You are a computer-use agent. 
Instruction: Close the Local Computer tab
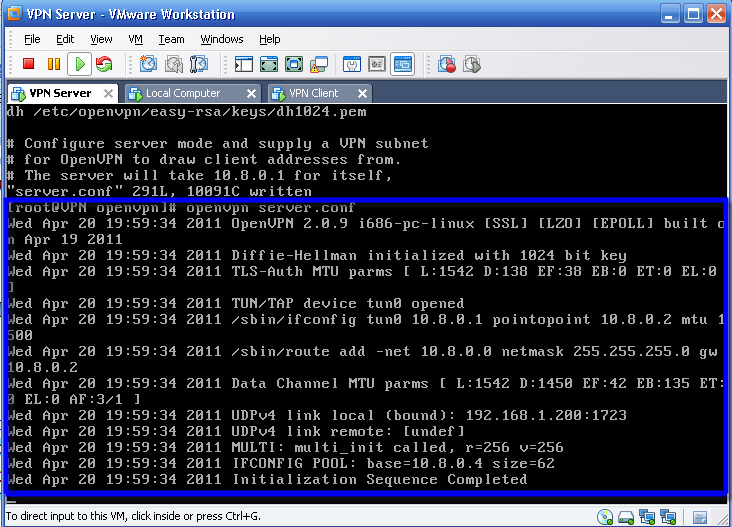(x=251, y=93)
